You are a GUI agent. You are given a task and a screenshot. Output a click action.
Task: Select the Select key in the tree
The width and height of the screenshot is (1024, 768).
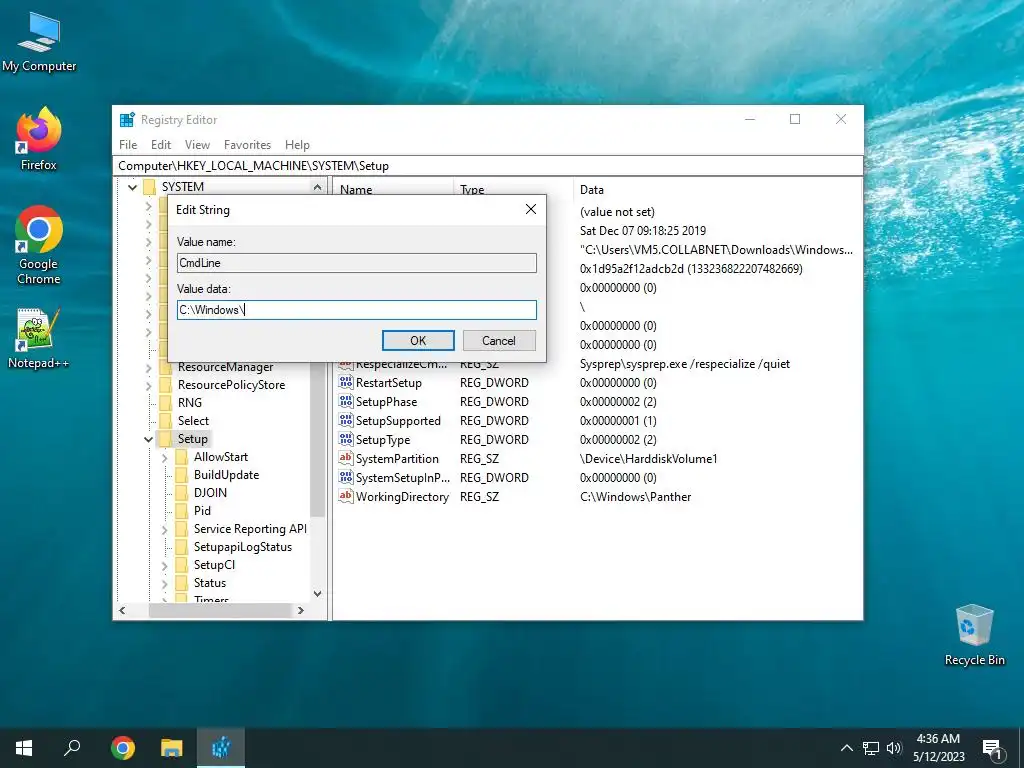193,421
